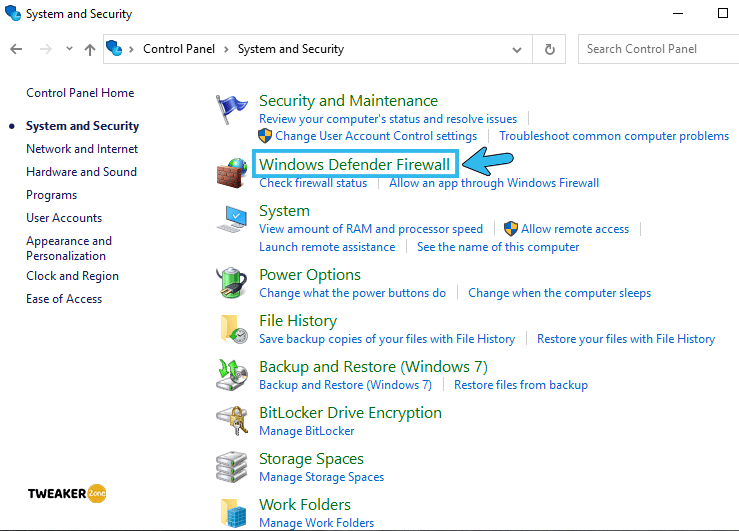The width and height of the screenshot is (739, 531).
Task: Click Save backup copies with File History
Action: [x=387, y=339]
